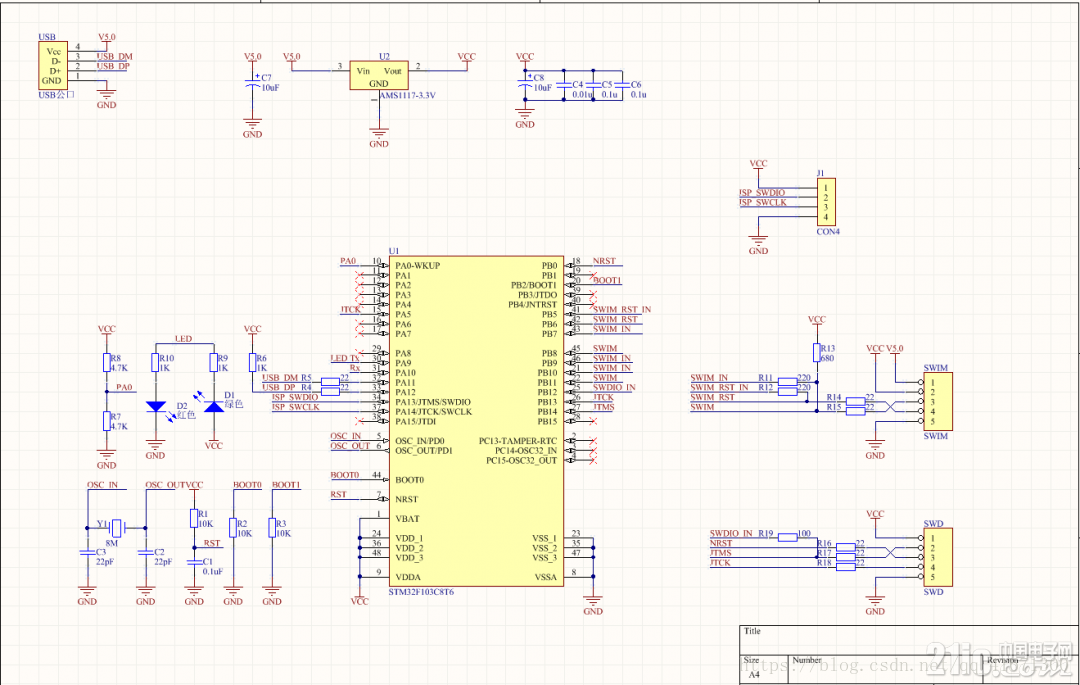Viewport: 1080px width, 685px height.
Task: Select the J1 CON4 header connector
Action: pos(826,202)
